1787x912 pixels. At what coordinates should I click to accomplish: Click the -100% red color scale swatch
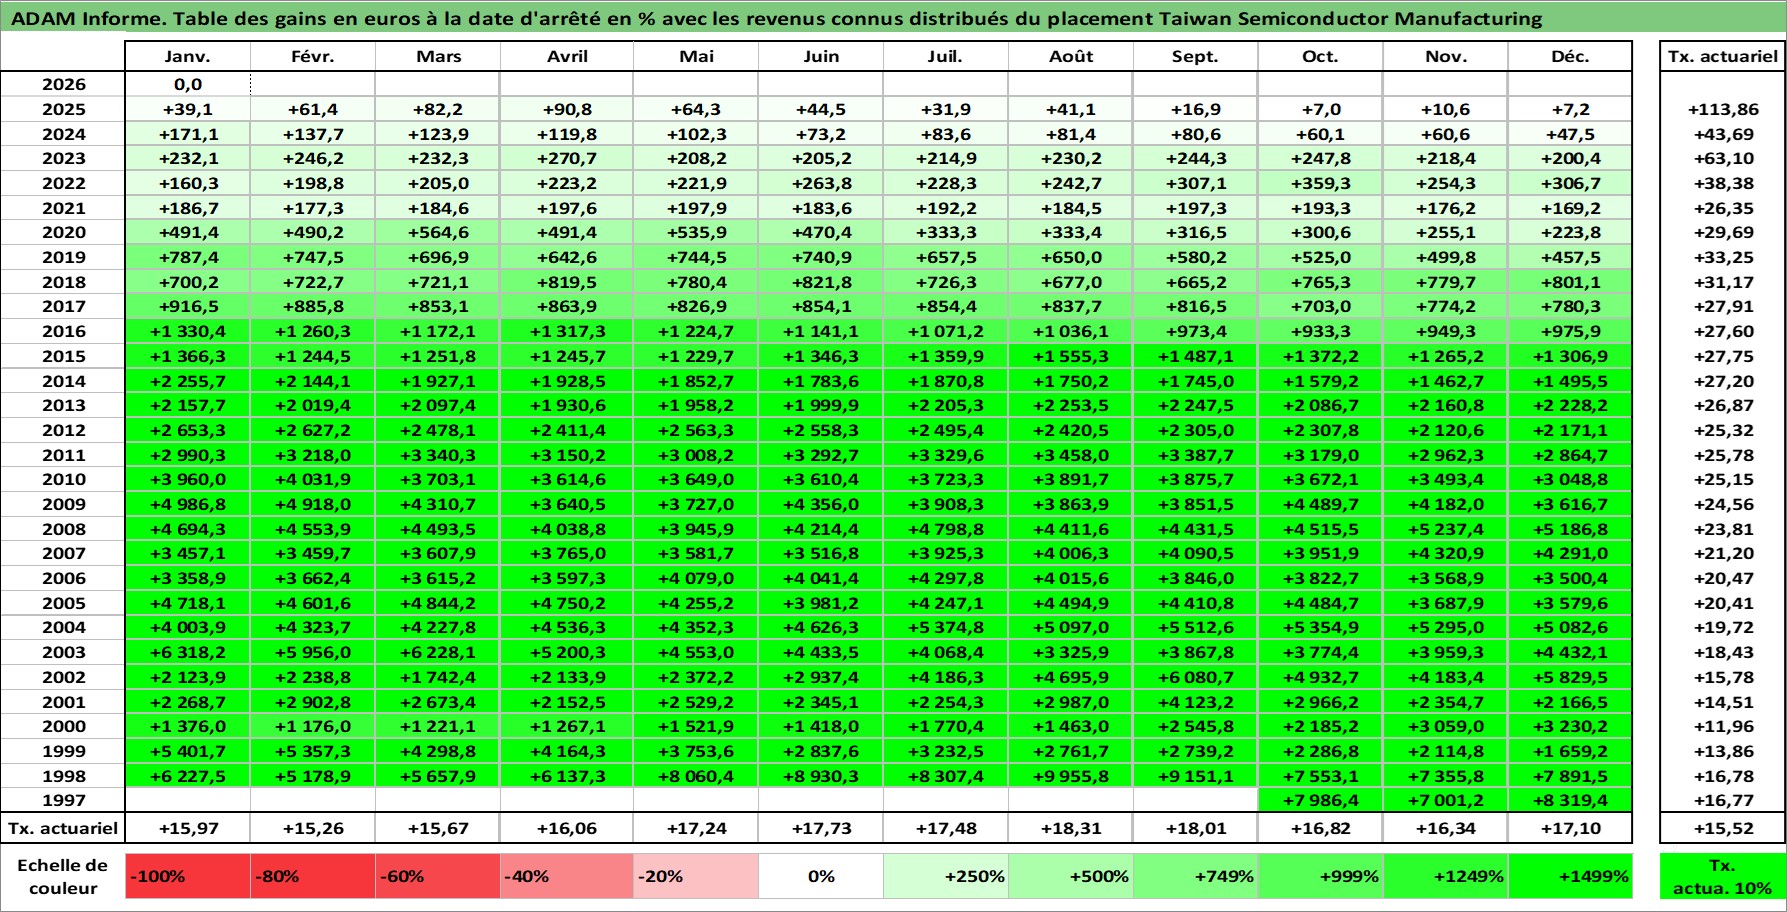(188, 876)
